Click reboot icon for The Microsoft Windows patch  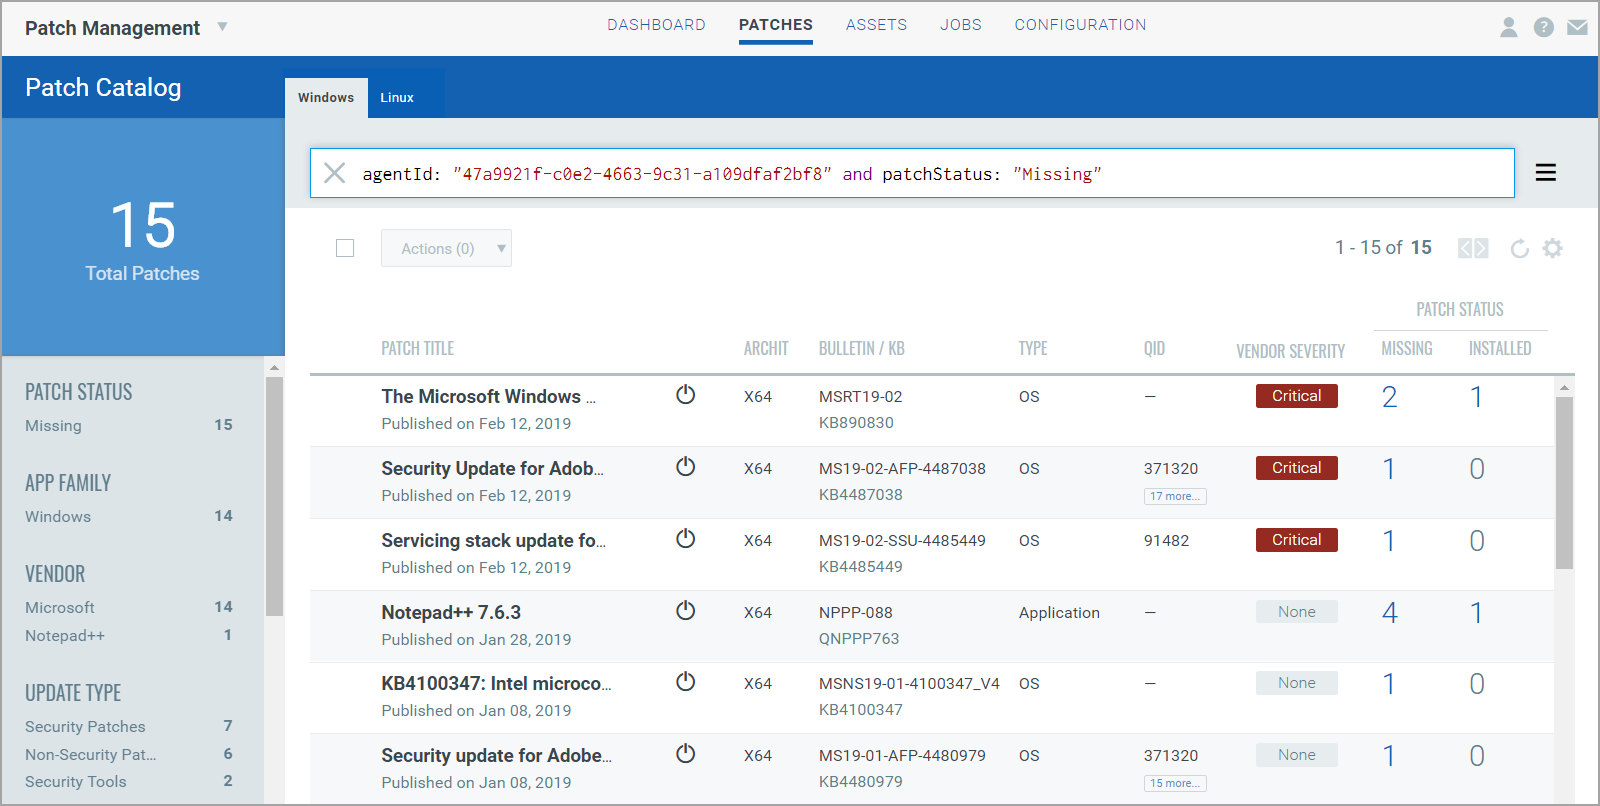685,395
